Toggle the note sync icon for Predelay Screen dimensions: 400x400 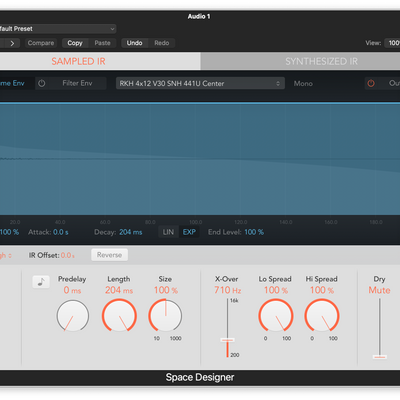tap(41, 282)
